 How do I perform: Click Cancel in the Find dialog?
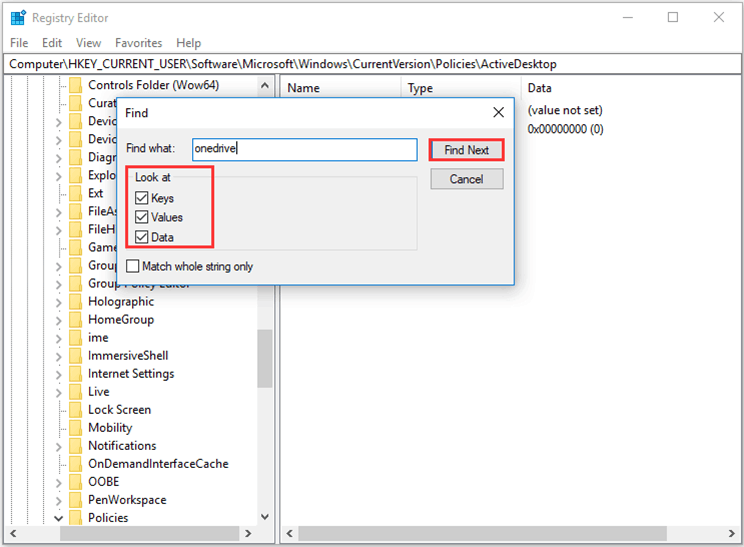pyautogui.click(x=466, y=179)
